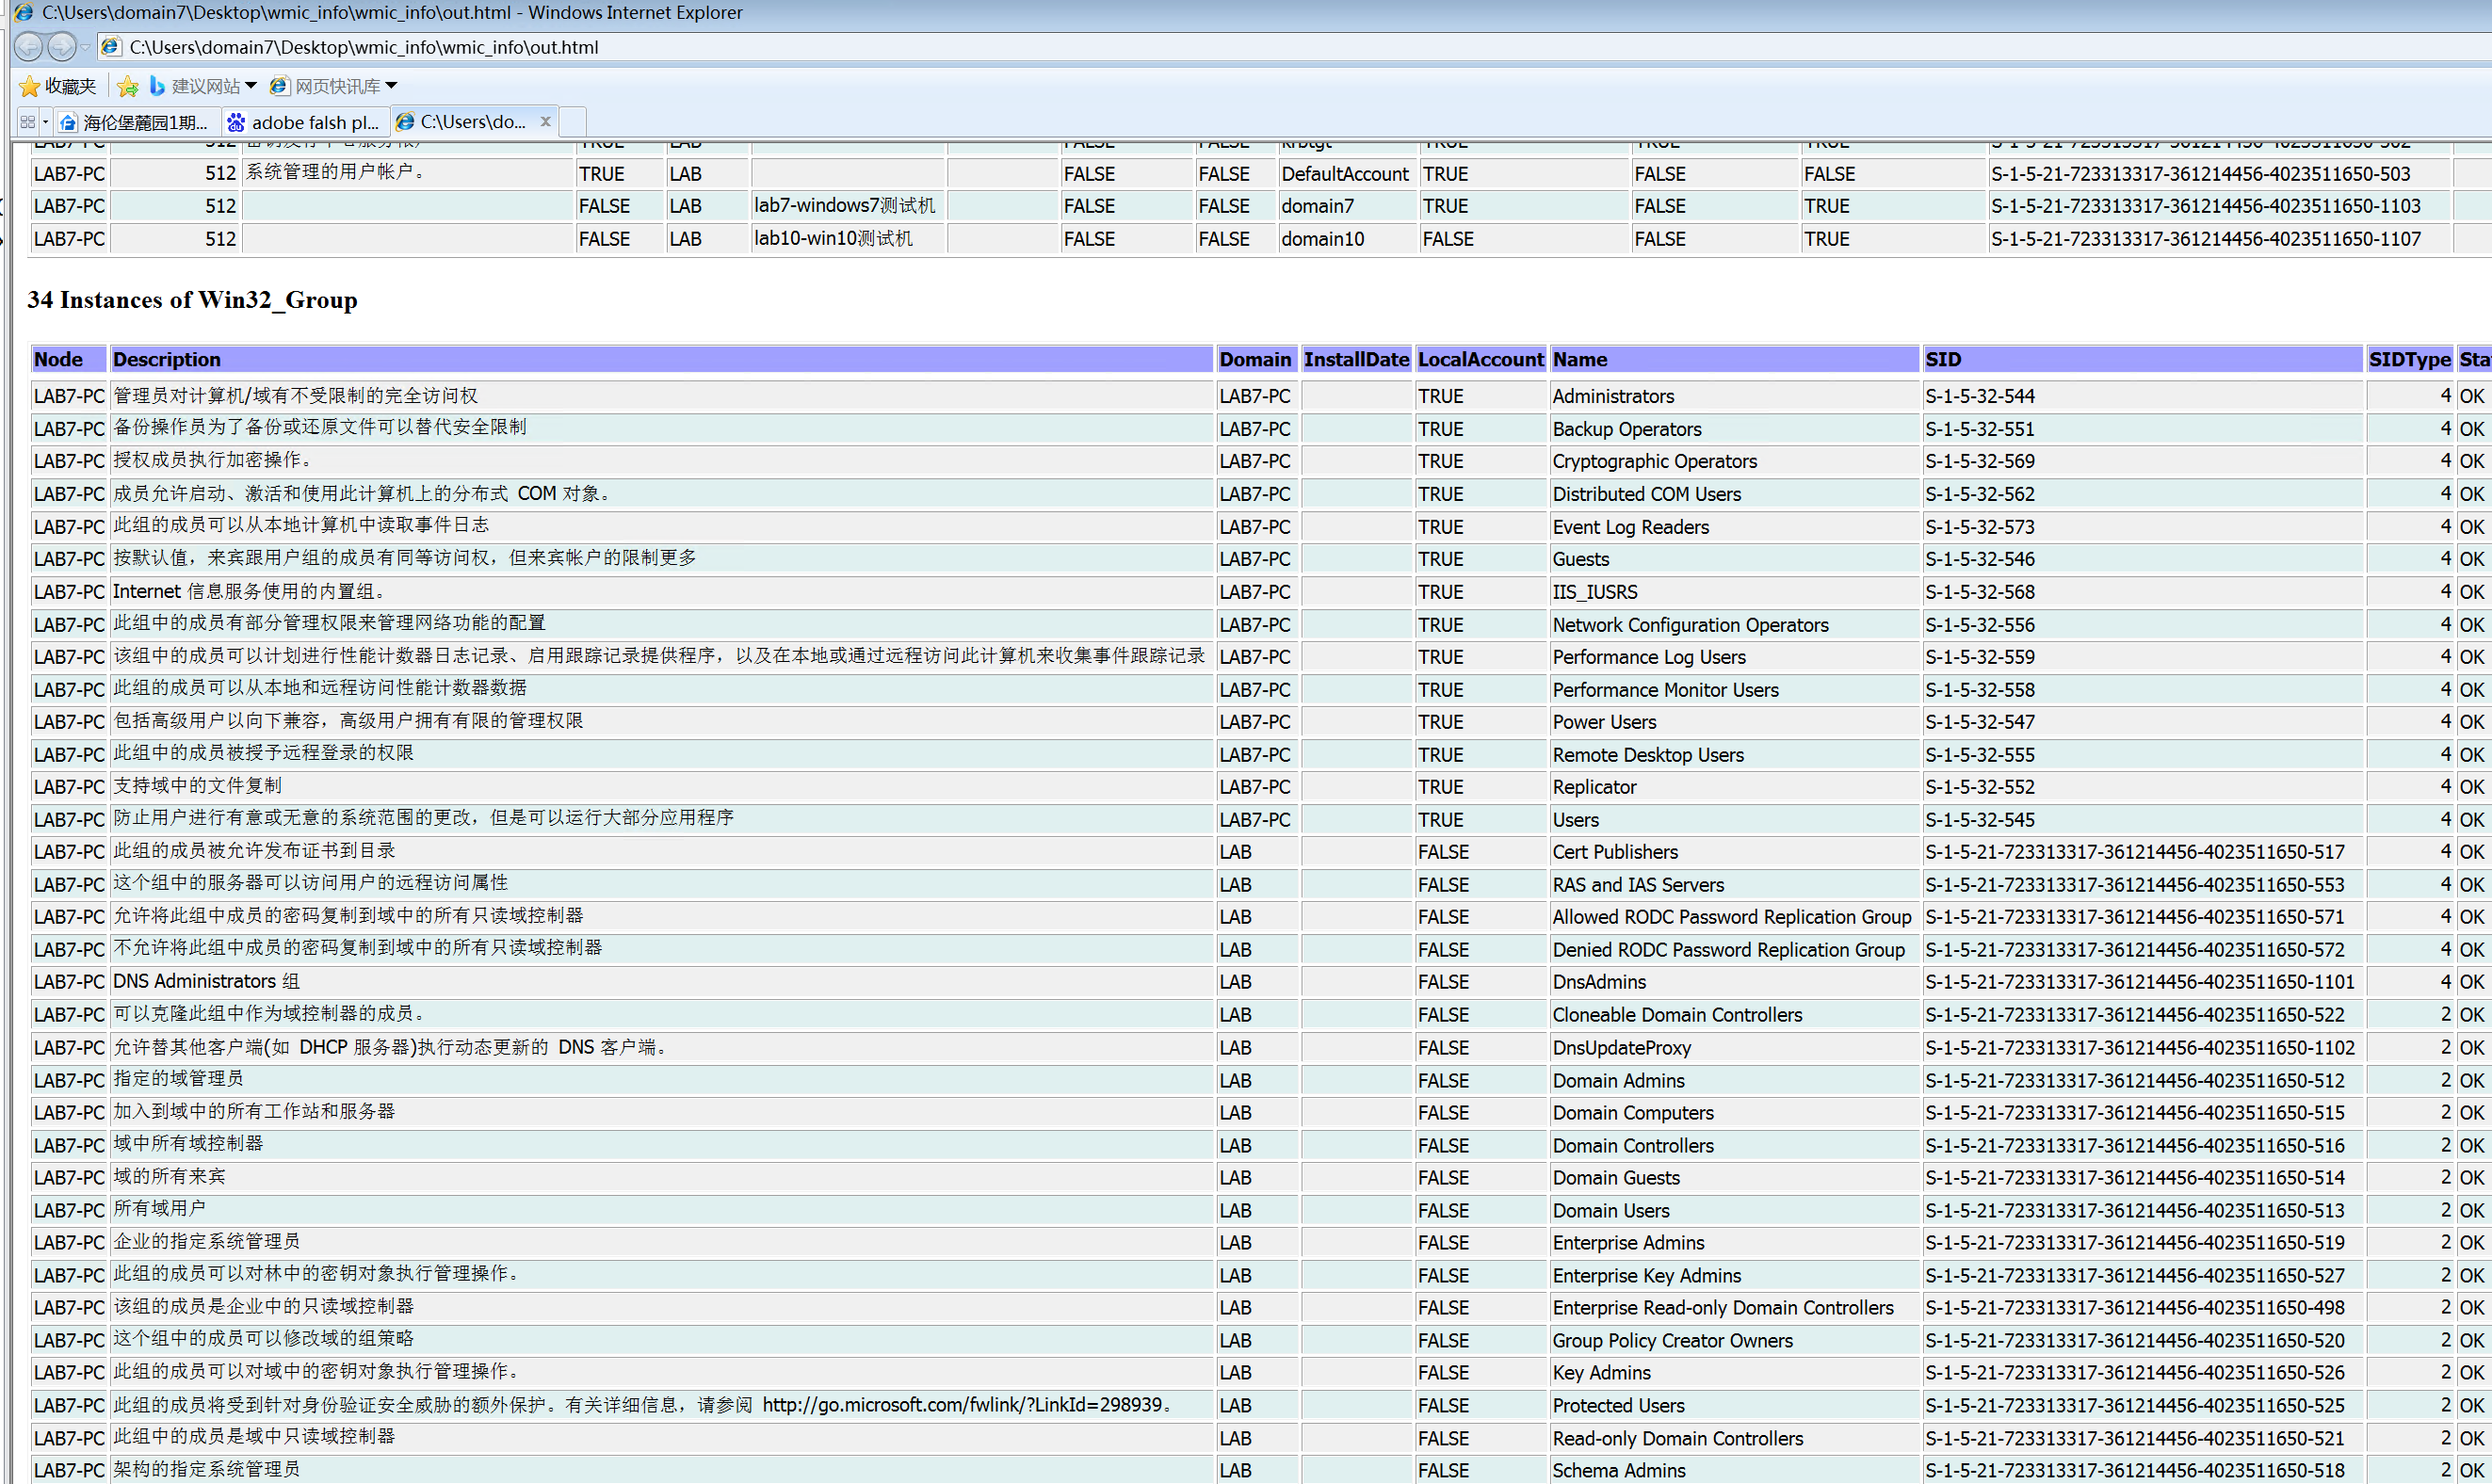Select the Cryptographic Operators cell
The height and width of the screenshot is (1484, 2492).
click(1734, 461)
